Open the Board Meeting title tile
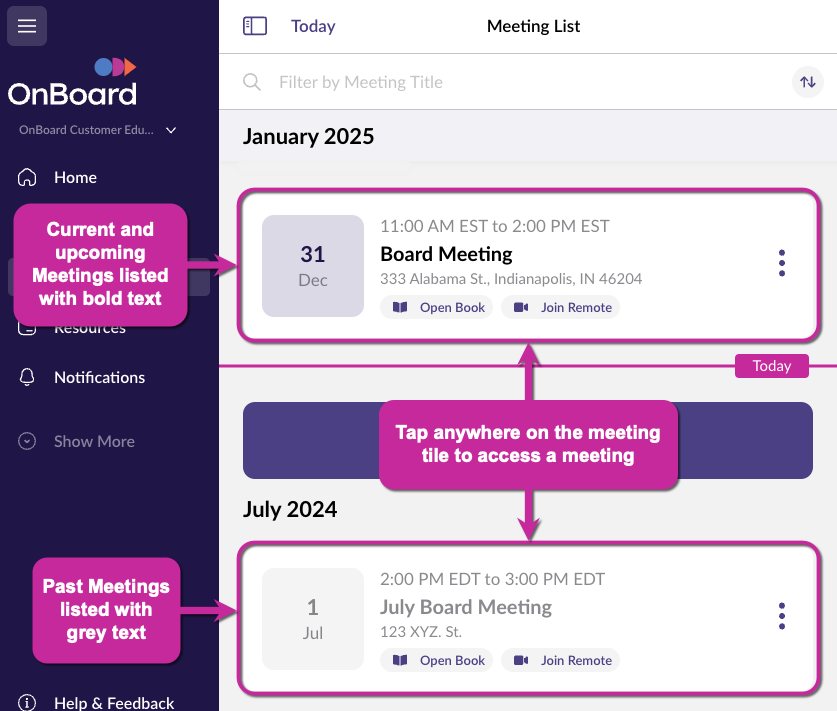 (x=446, y=254)
